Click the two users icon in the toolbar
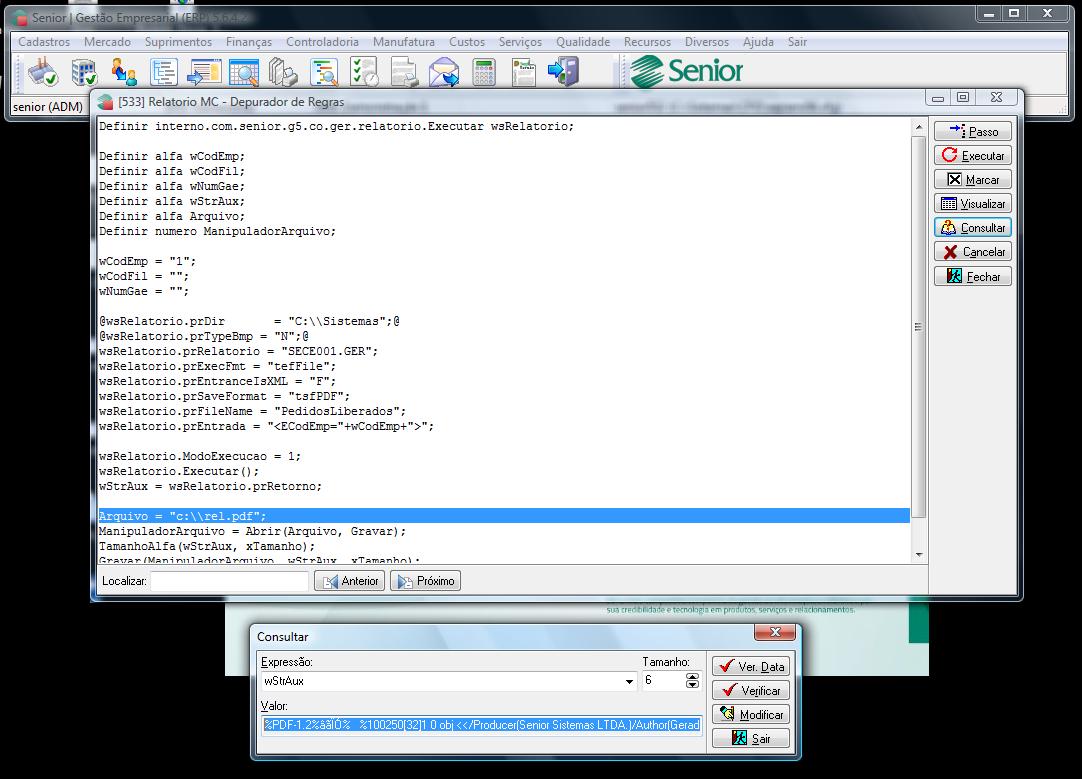This screenshot has height=779, width=1082. pyautogui.click(x=124, y=73)
